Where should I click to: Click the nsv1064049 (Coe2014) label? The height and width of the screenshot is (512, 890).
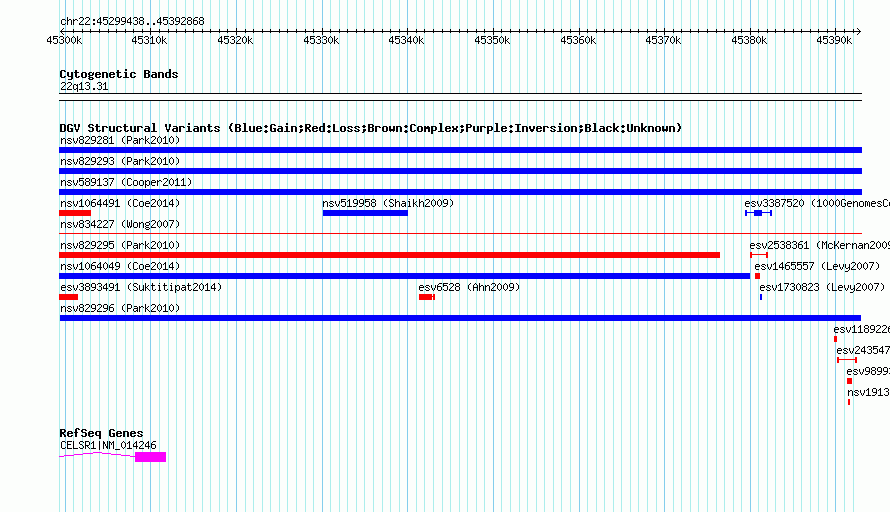120,266
